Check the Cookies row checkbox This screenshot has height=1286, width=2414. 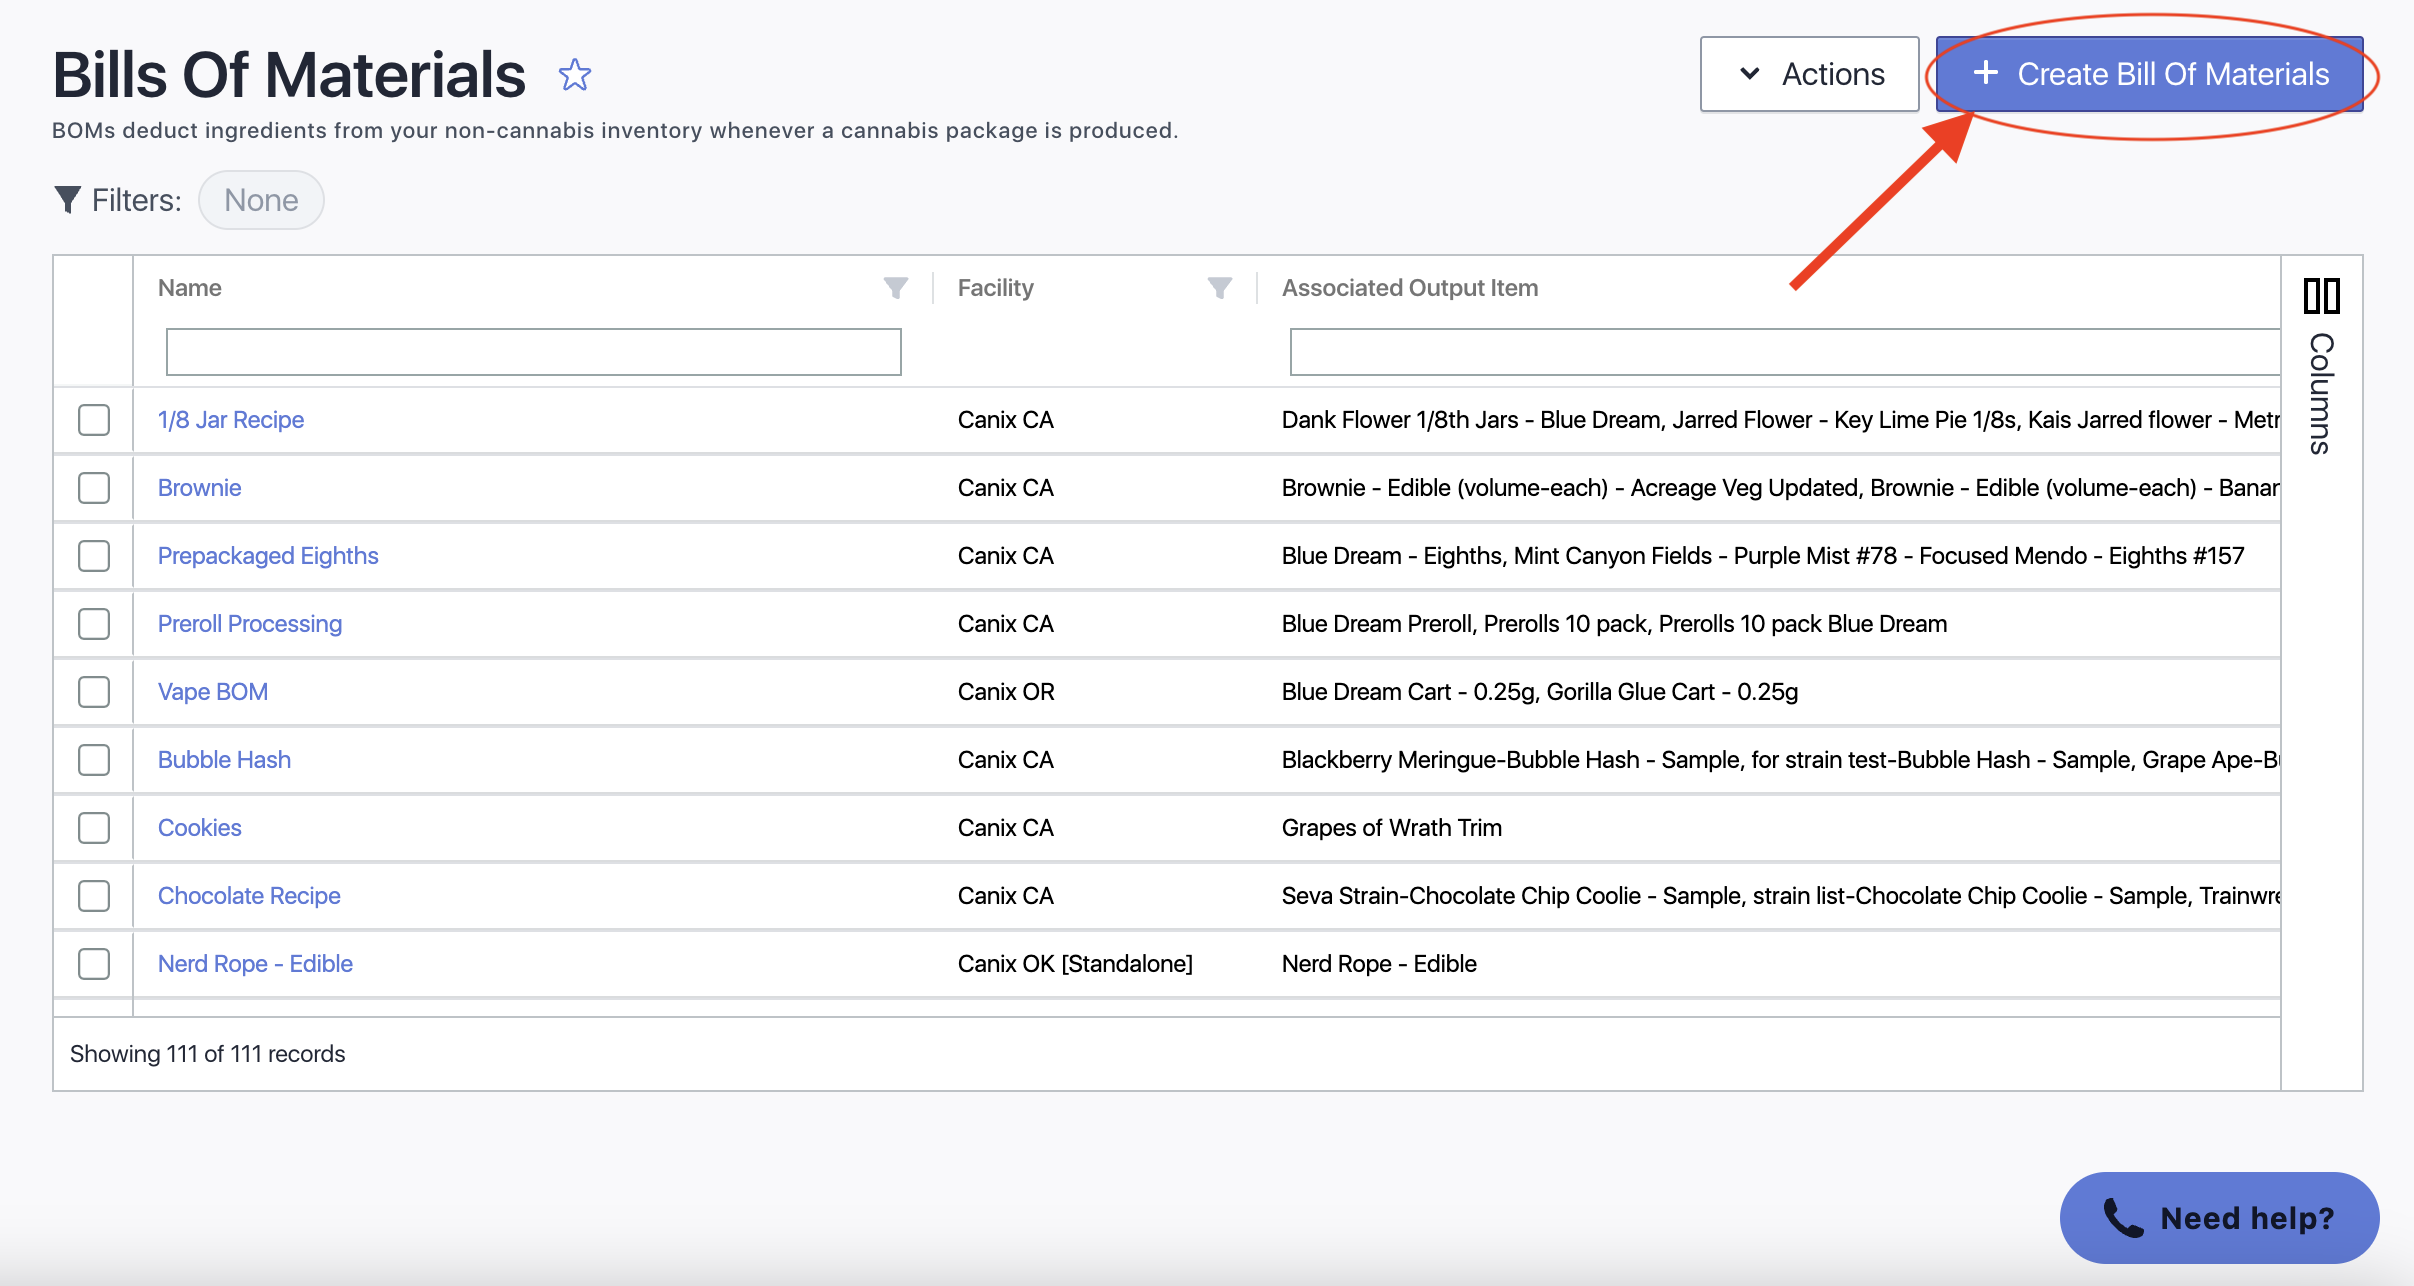pos(94,828)
